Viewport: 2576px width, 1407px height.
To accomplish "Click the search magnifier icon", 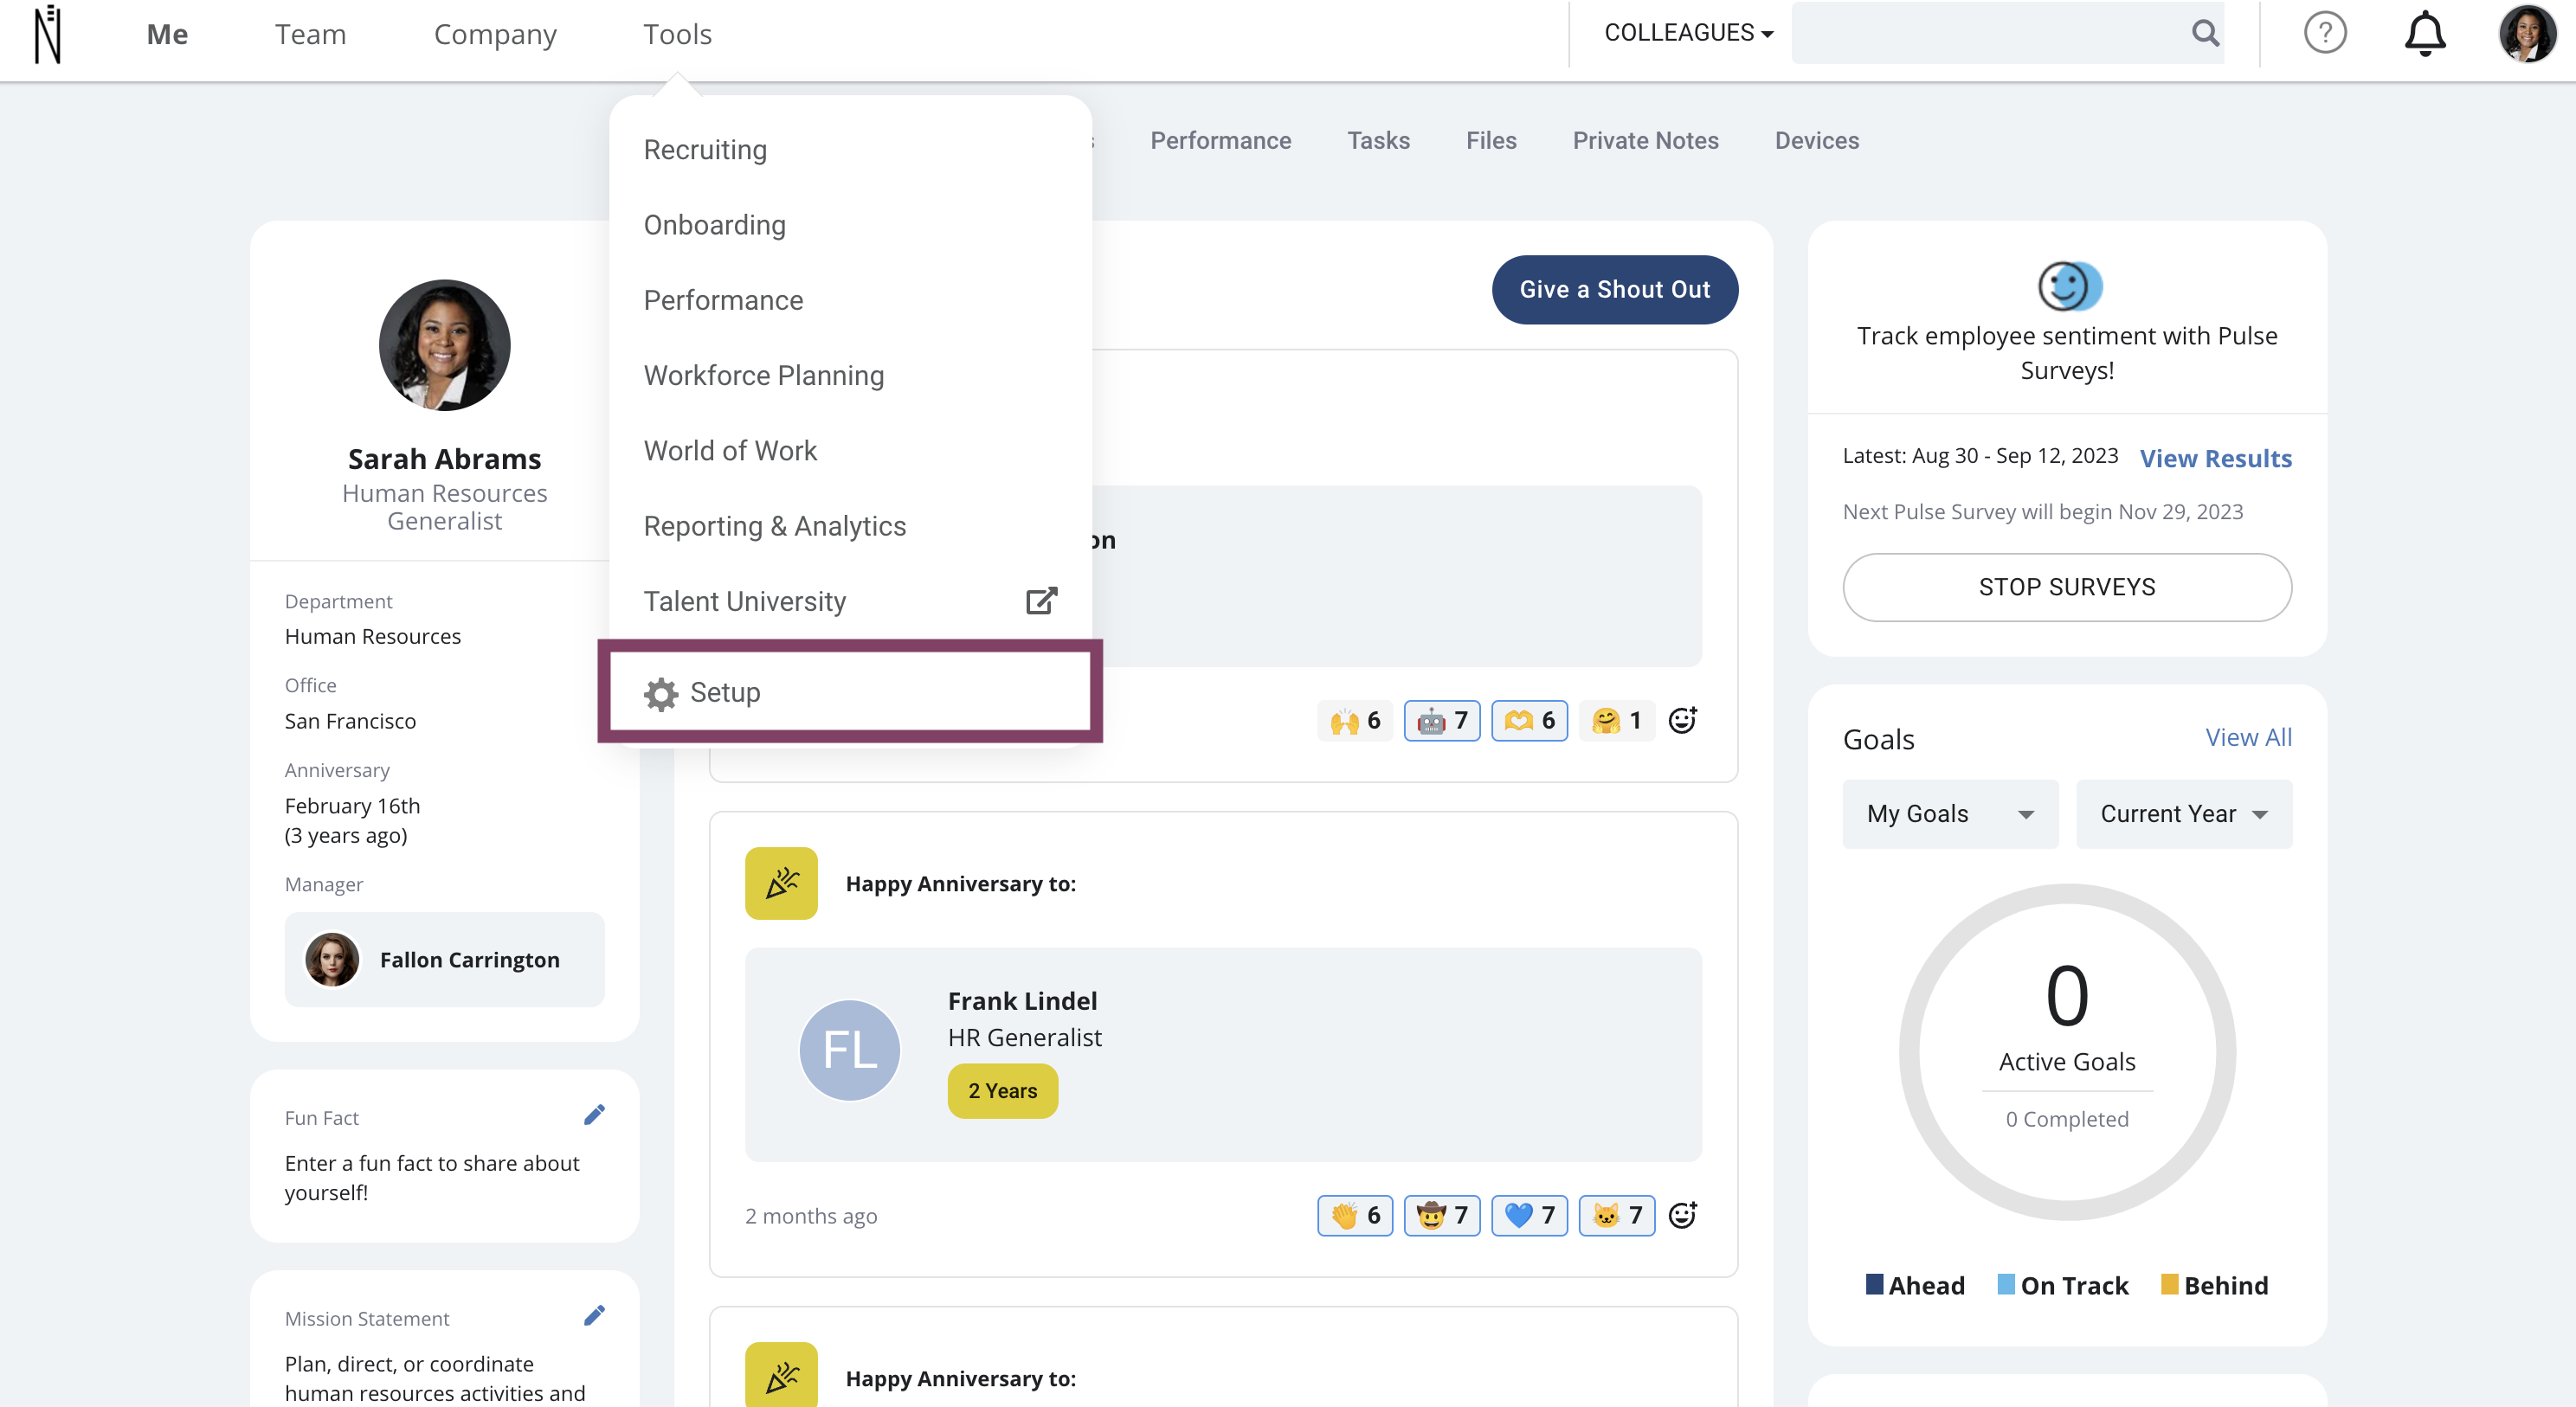I will (2205, 33).
